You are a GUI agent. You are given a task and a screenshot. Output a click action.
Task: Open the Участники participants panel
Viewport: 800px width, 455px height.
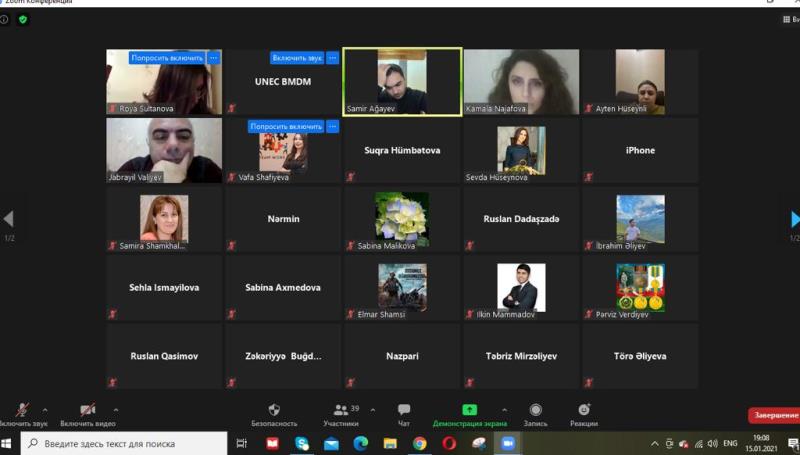tap(341, 415)
